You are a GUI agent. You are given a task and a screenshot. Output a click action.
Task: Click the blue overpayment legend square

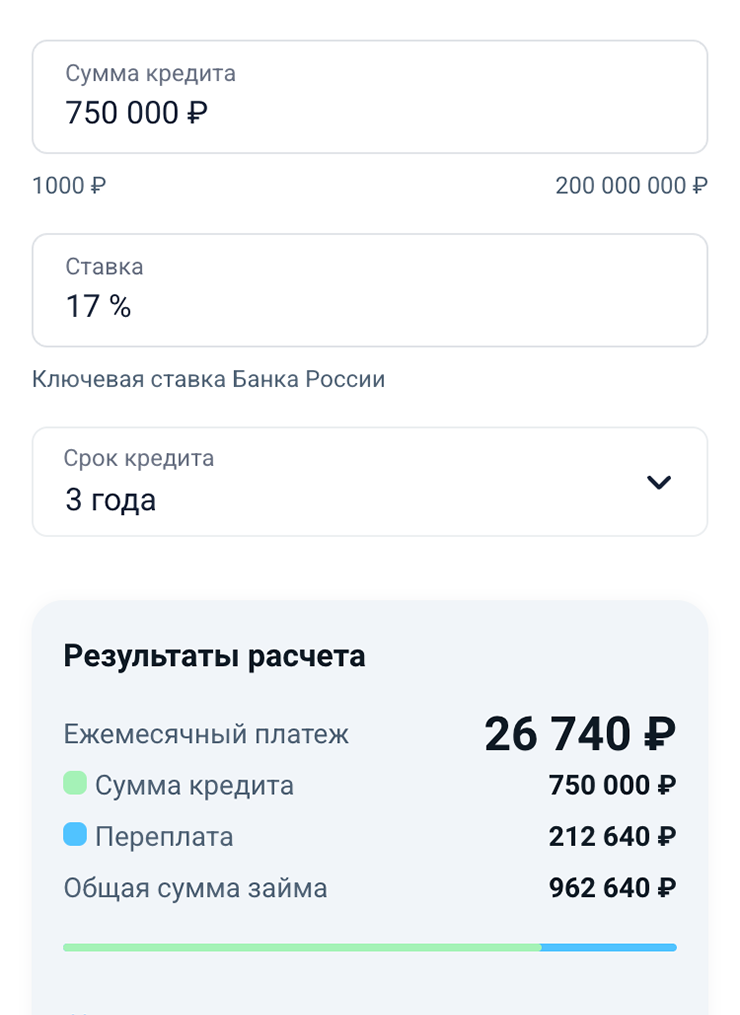[x=75, y=835]
